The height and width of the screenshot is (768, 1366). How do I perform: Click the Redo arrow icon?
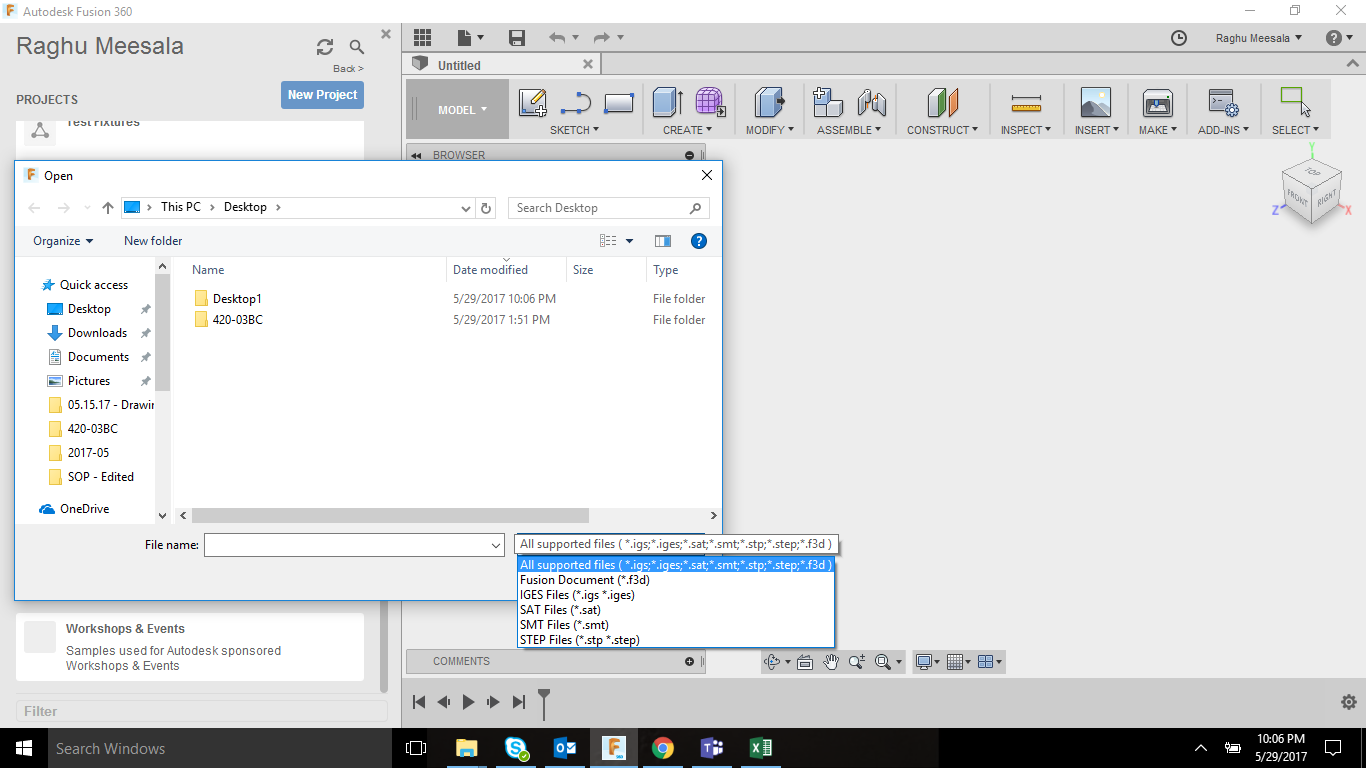[x=602, y=38]
